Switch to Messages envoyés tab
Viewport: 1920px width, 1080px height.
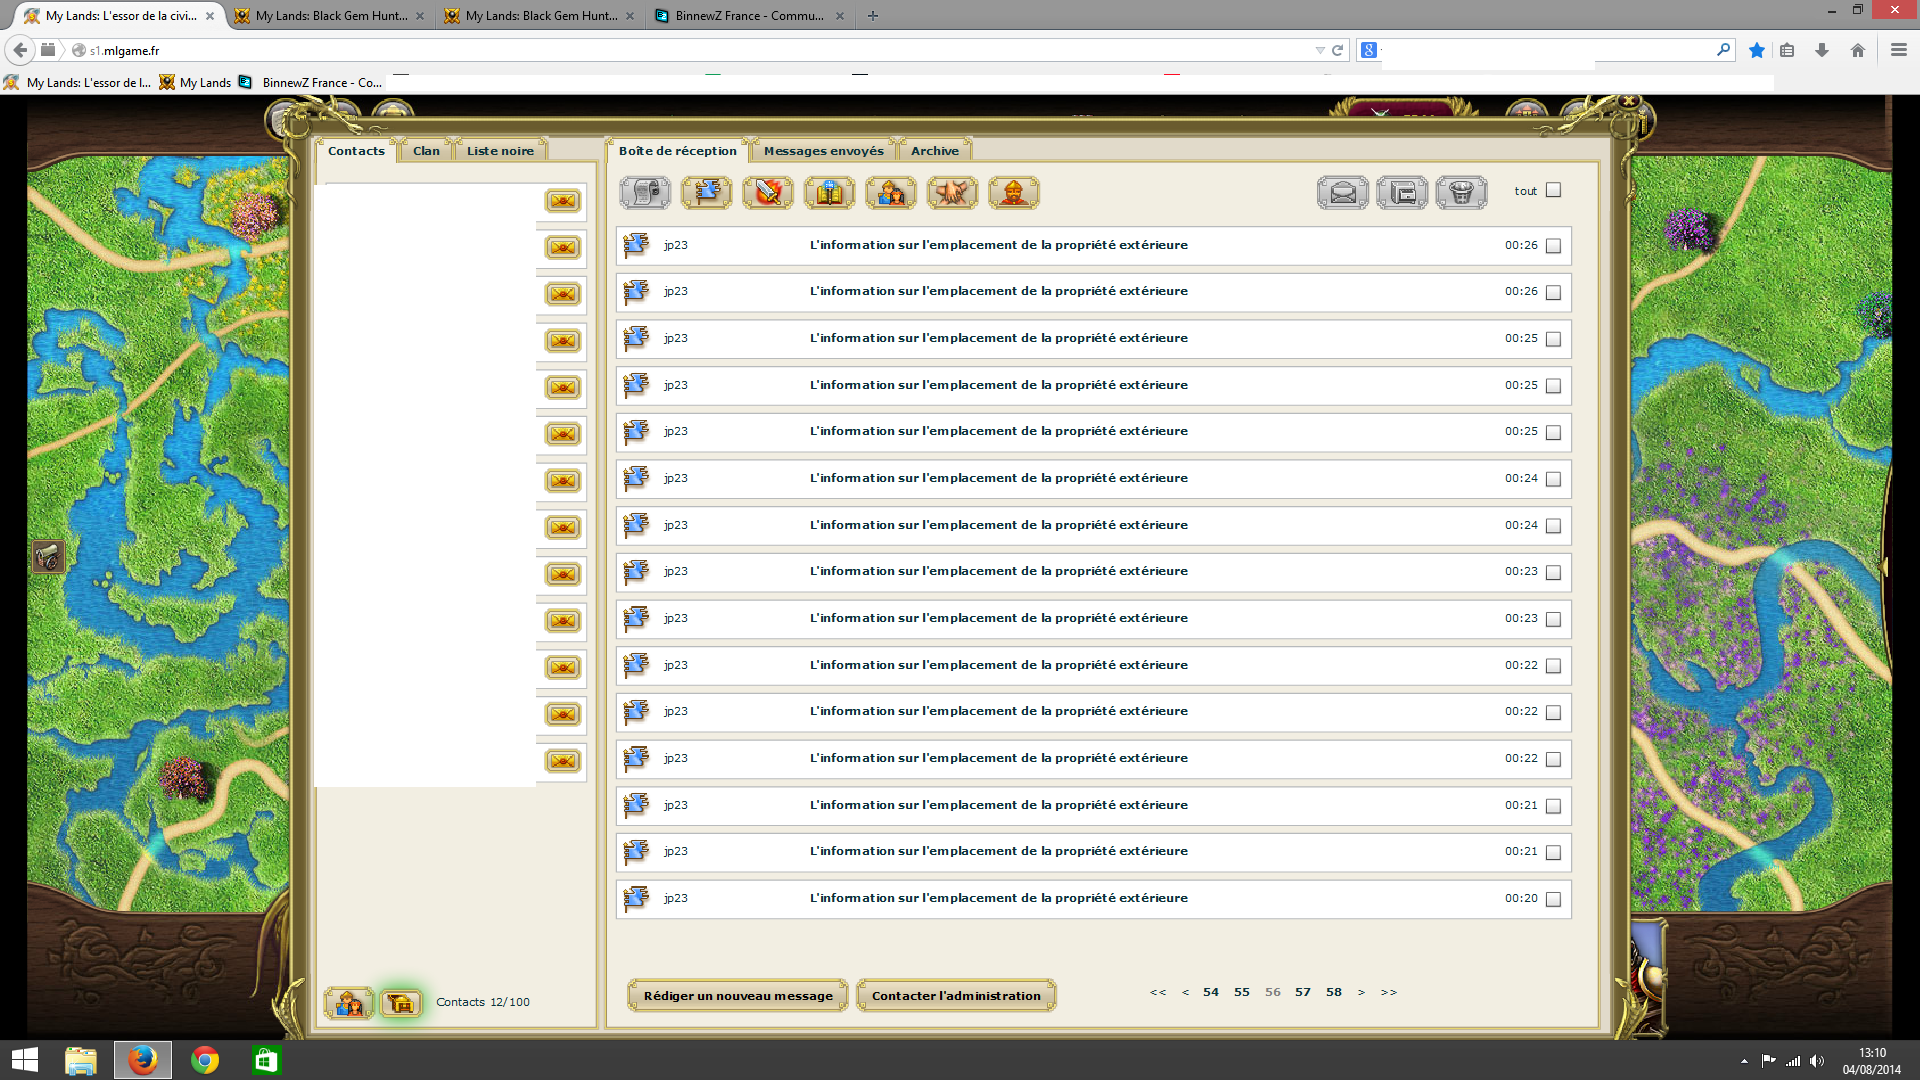[x=823, y=151]
